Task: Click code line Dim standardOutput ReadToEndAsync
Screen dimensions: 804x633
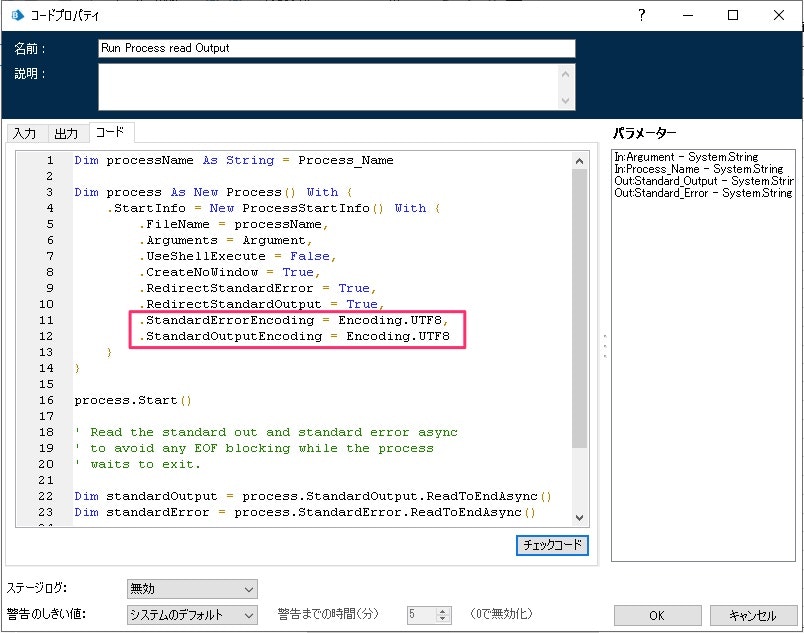Action: tap(313, 496)
